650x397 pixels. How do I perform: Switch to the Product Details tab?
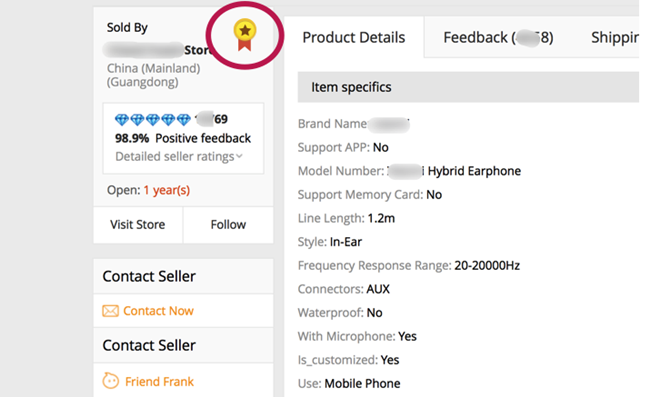click(x=354, y=37)
